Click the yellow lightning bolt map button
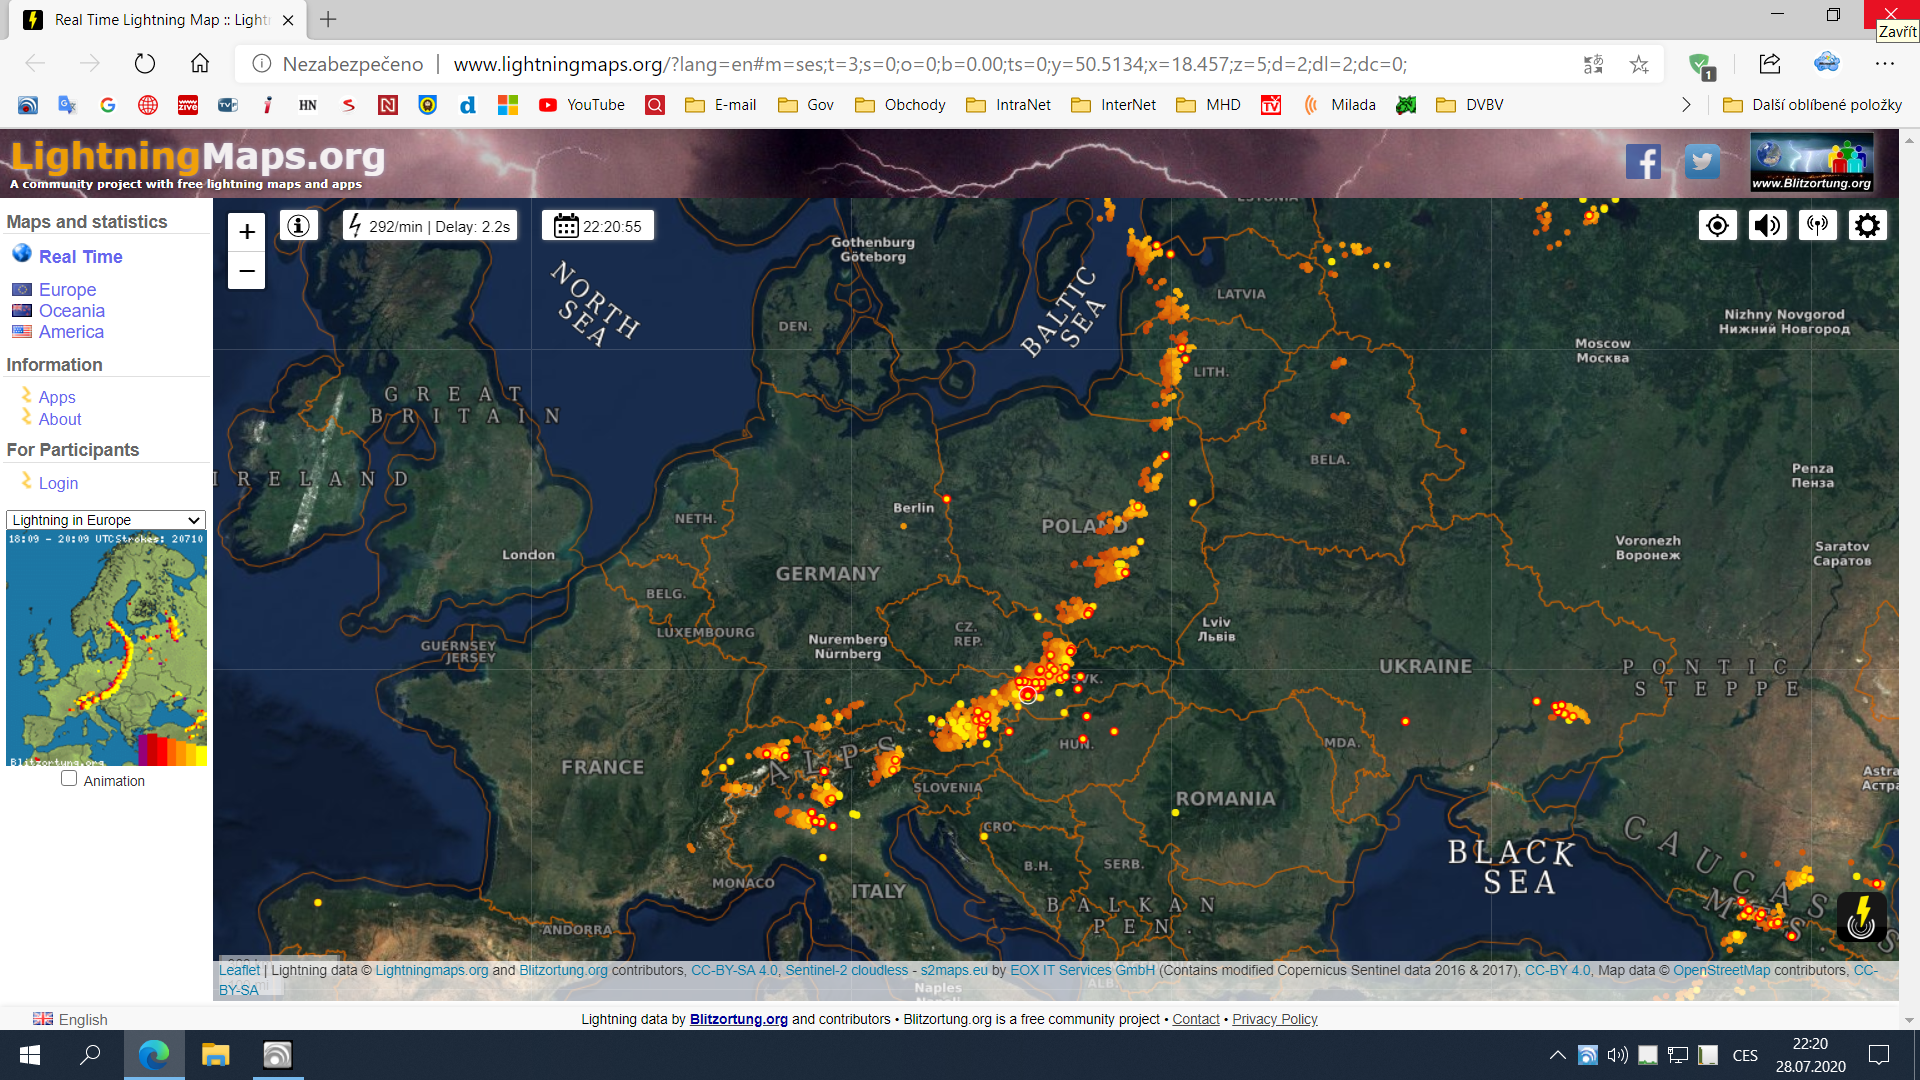The image size is (1920, 1080). pos(1861,916)
